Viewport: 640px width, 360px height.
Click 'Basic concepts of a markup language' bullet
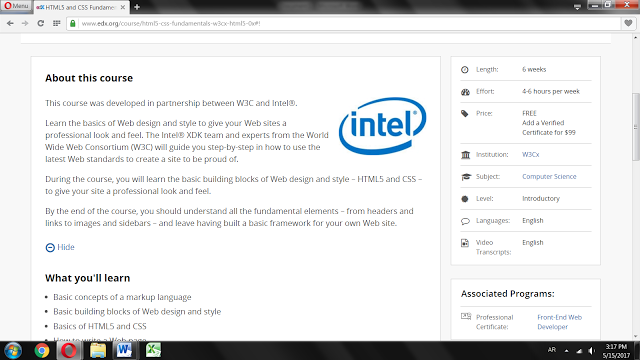click(x=122, y=297)
